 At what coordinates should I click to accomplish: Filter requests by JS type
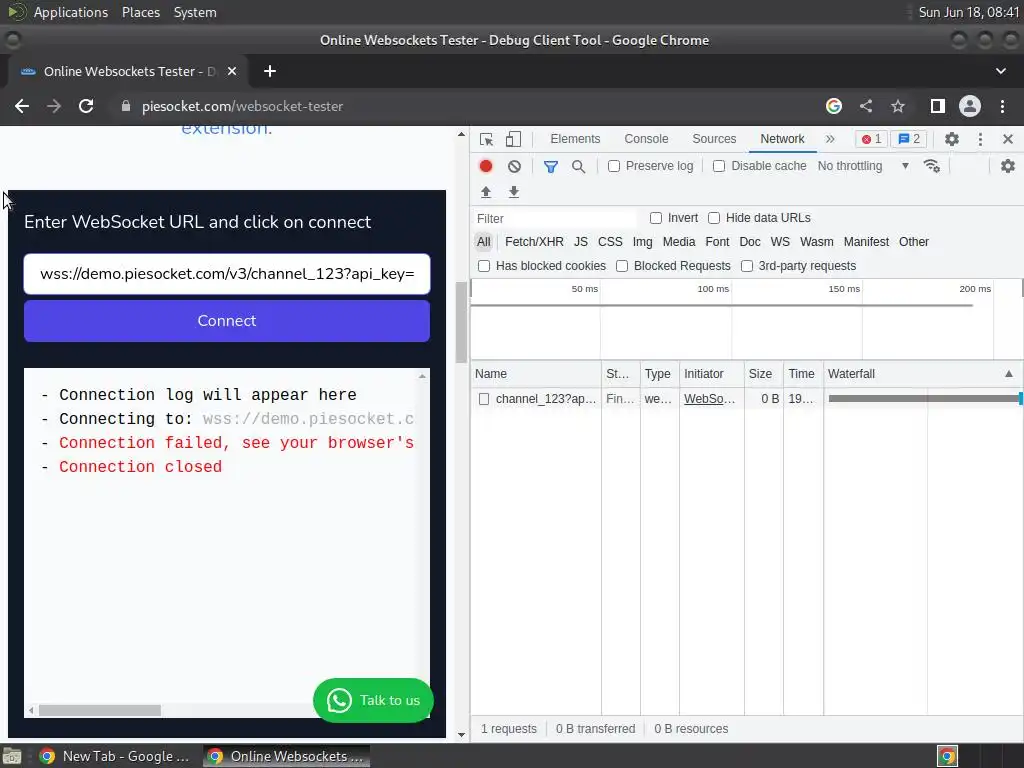[x=581, y=242]
